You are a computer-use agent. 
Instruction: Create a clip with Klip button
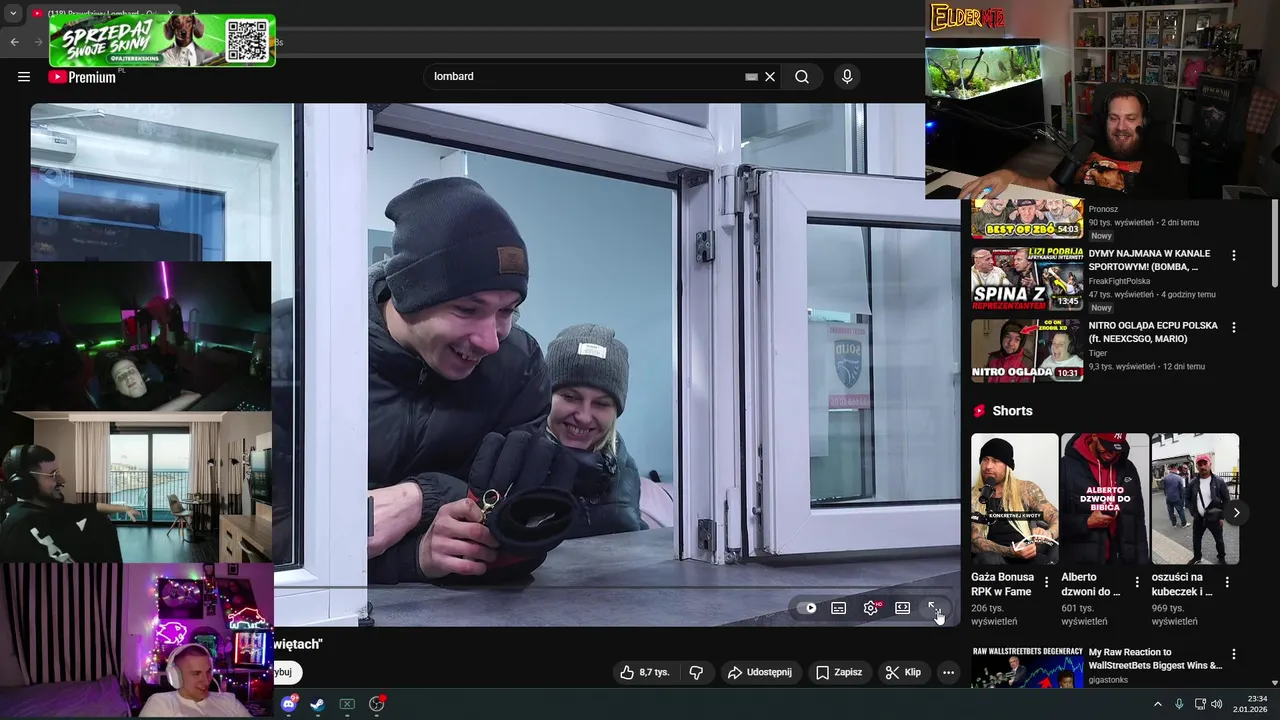click(x=903, y=672)
